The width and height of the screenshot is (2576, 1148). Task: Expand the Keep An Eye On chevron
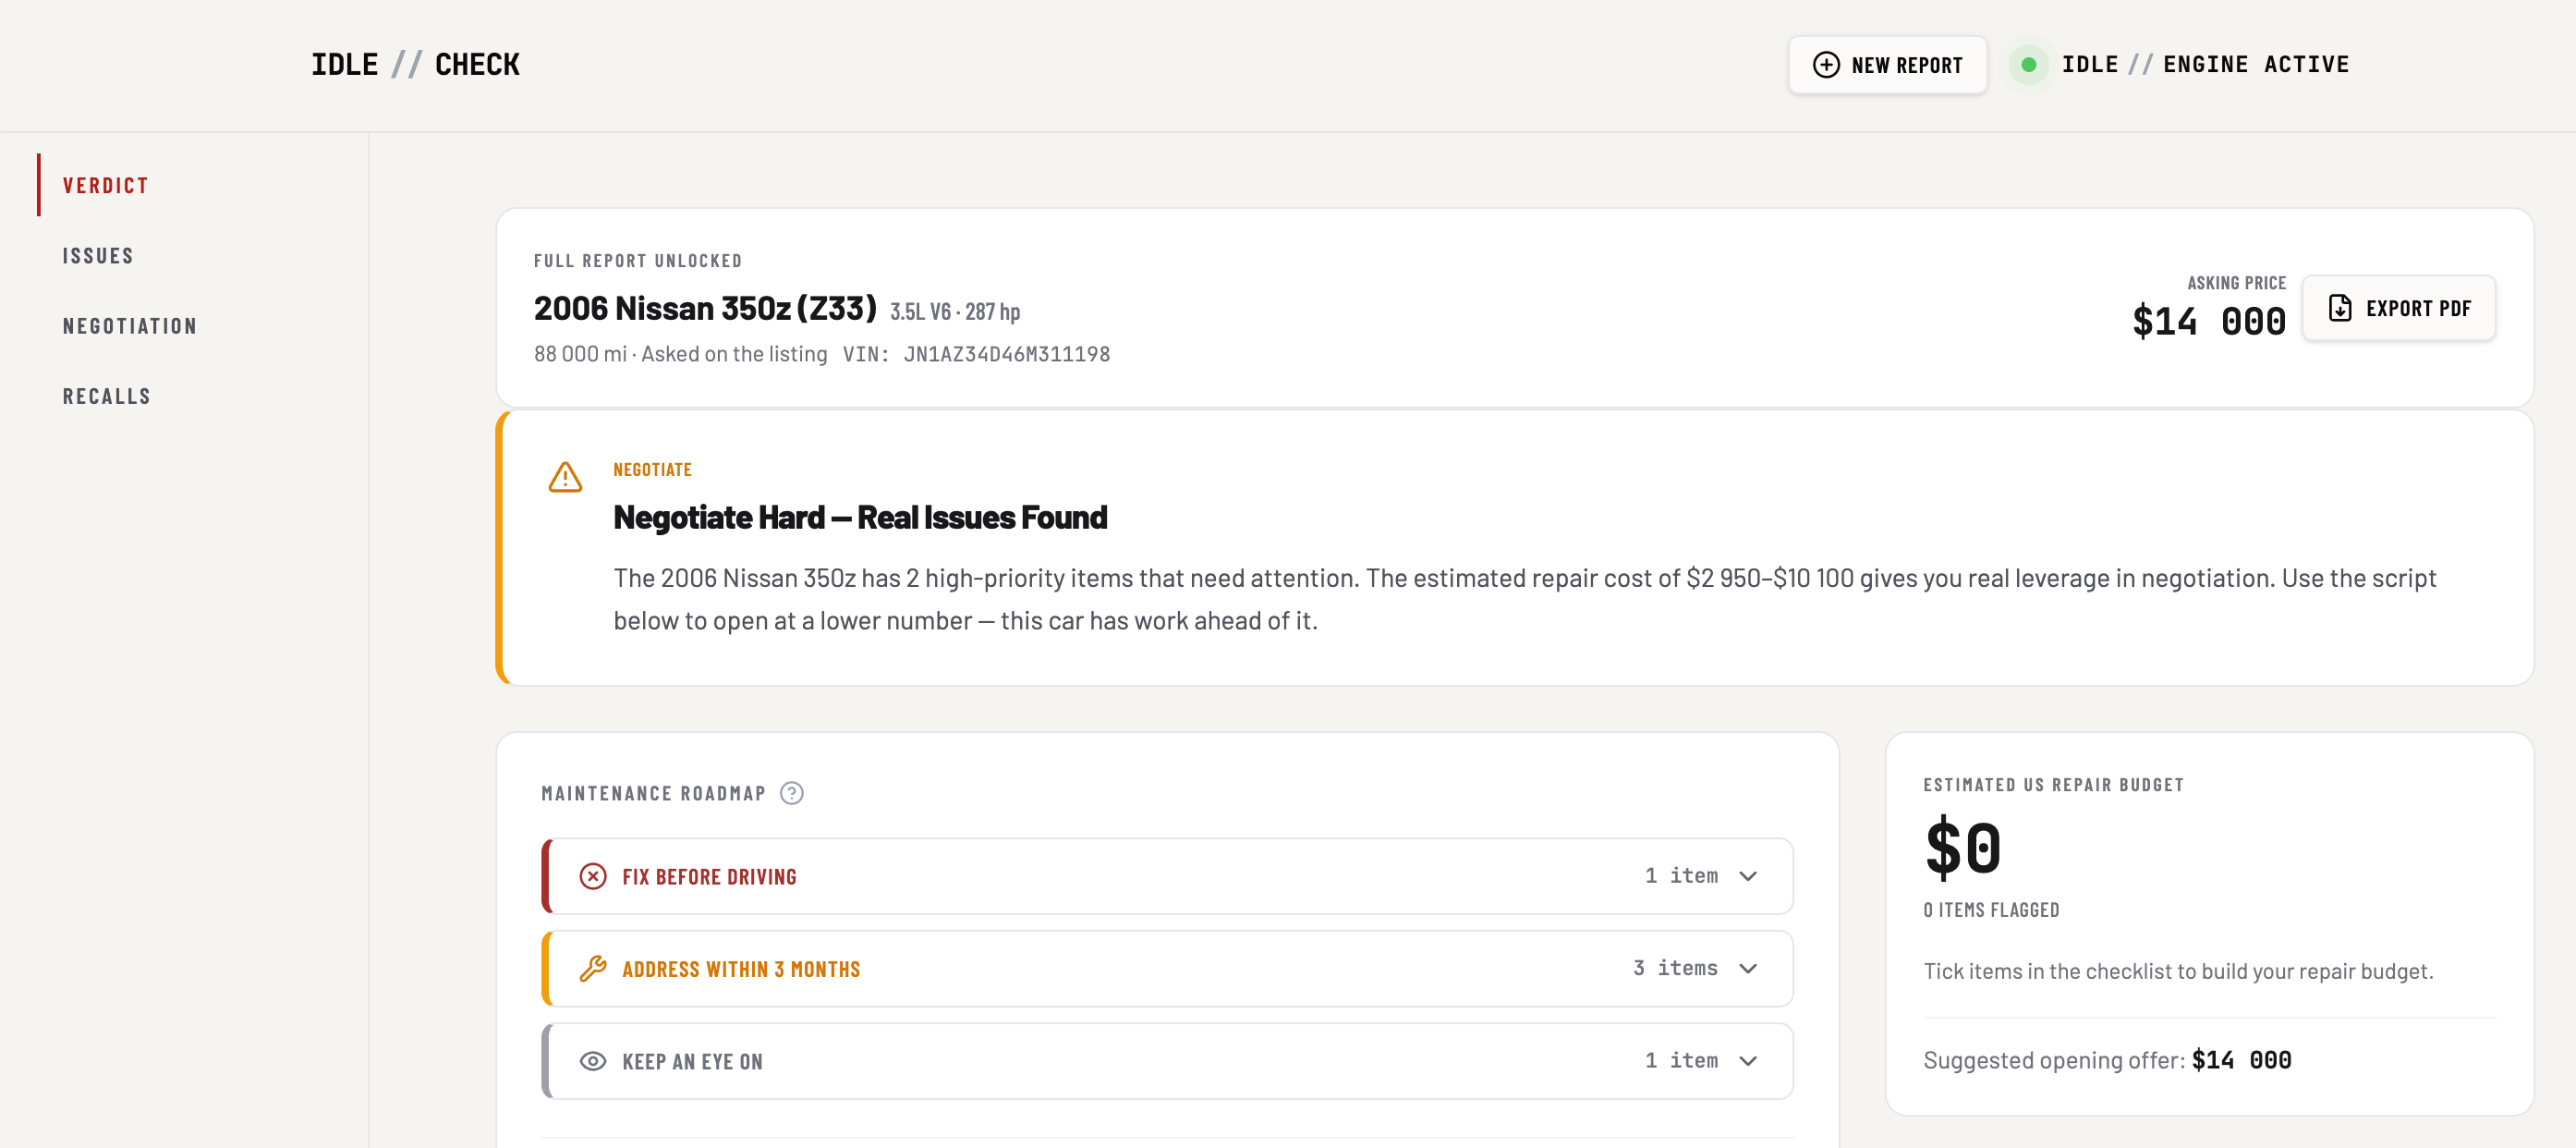tap(1748, 1061)
